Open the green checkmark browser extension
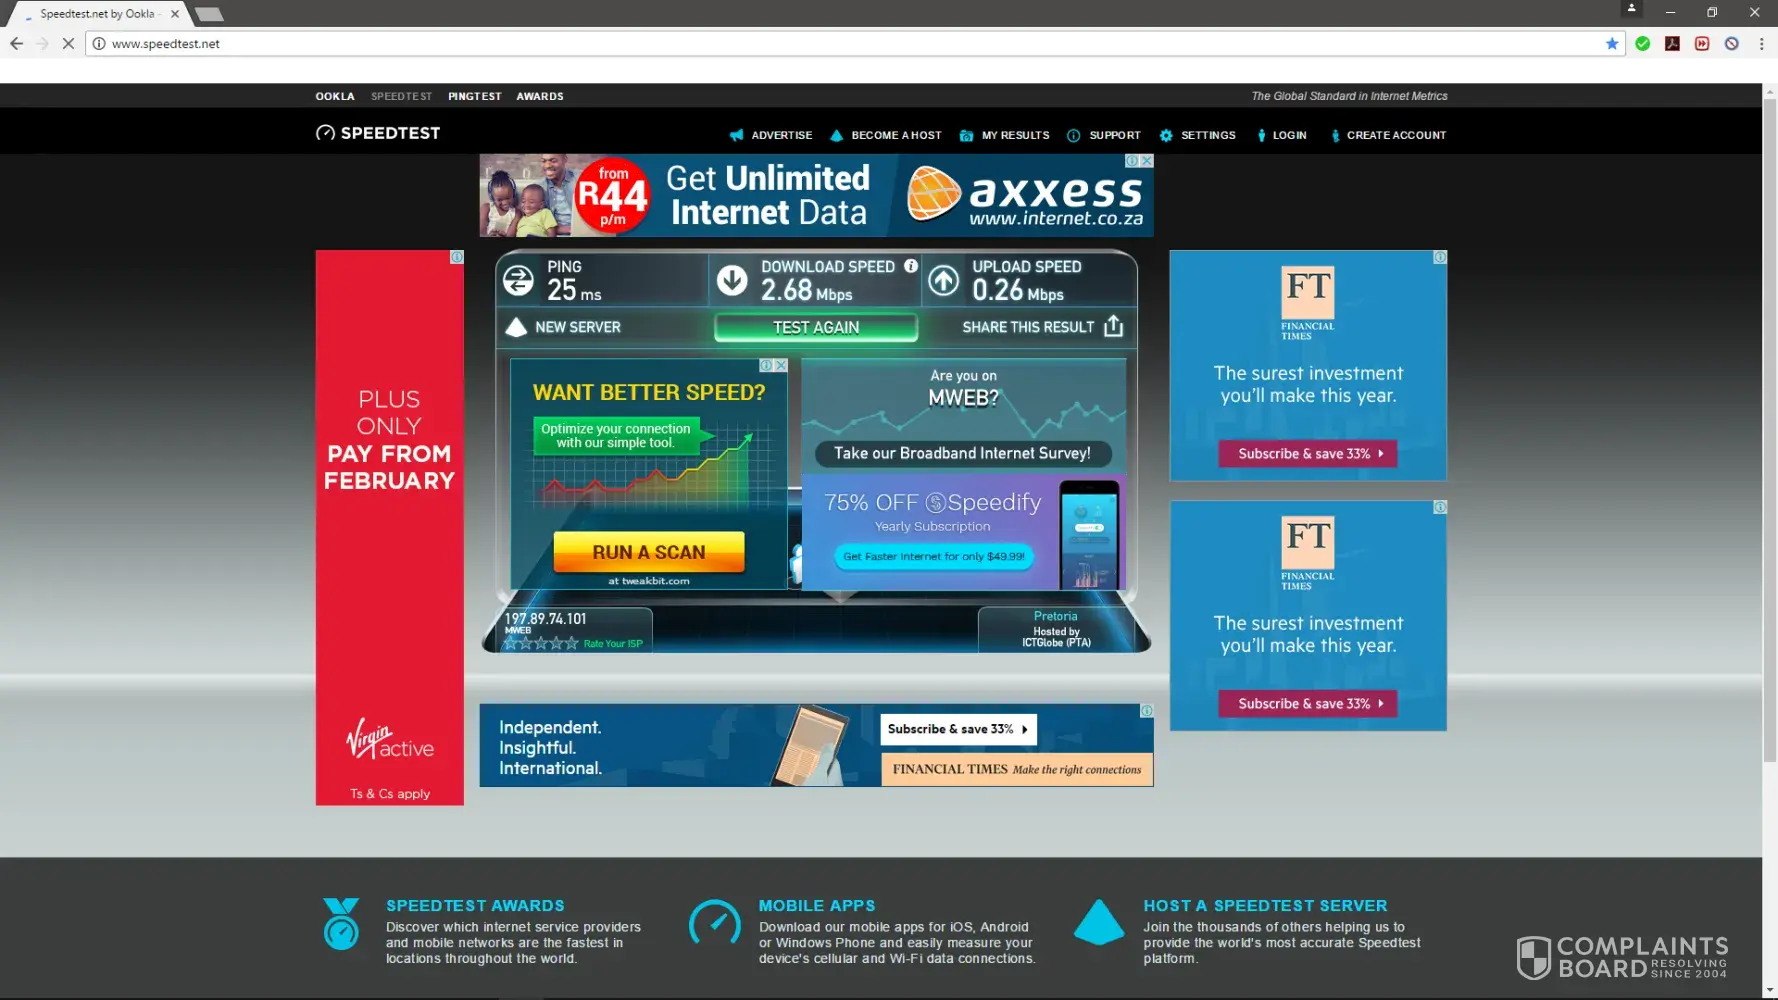 tap(1642, 43)
